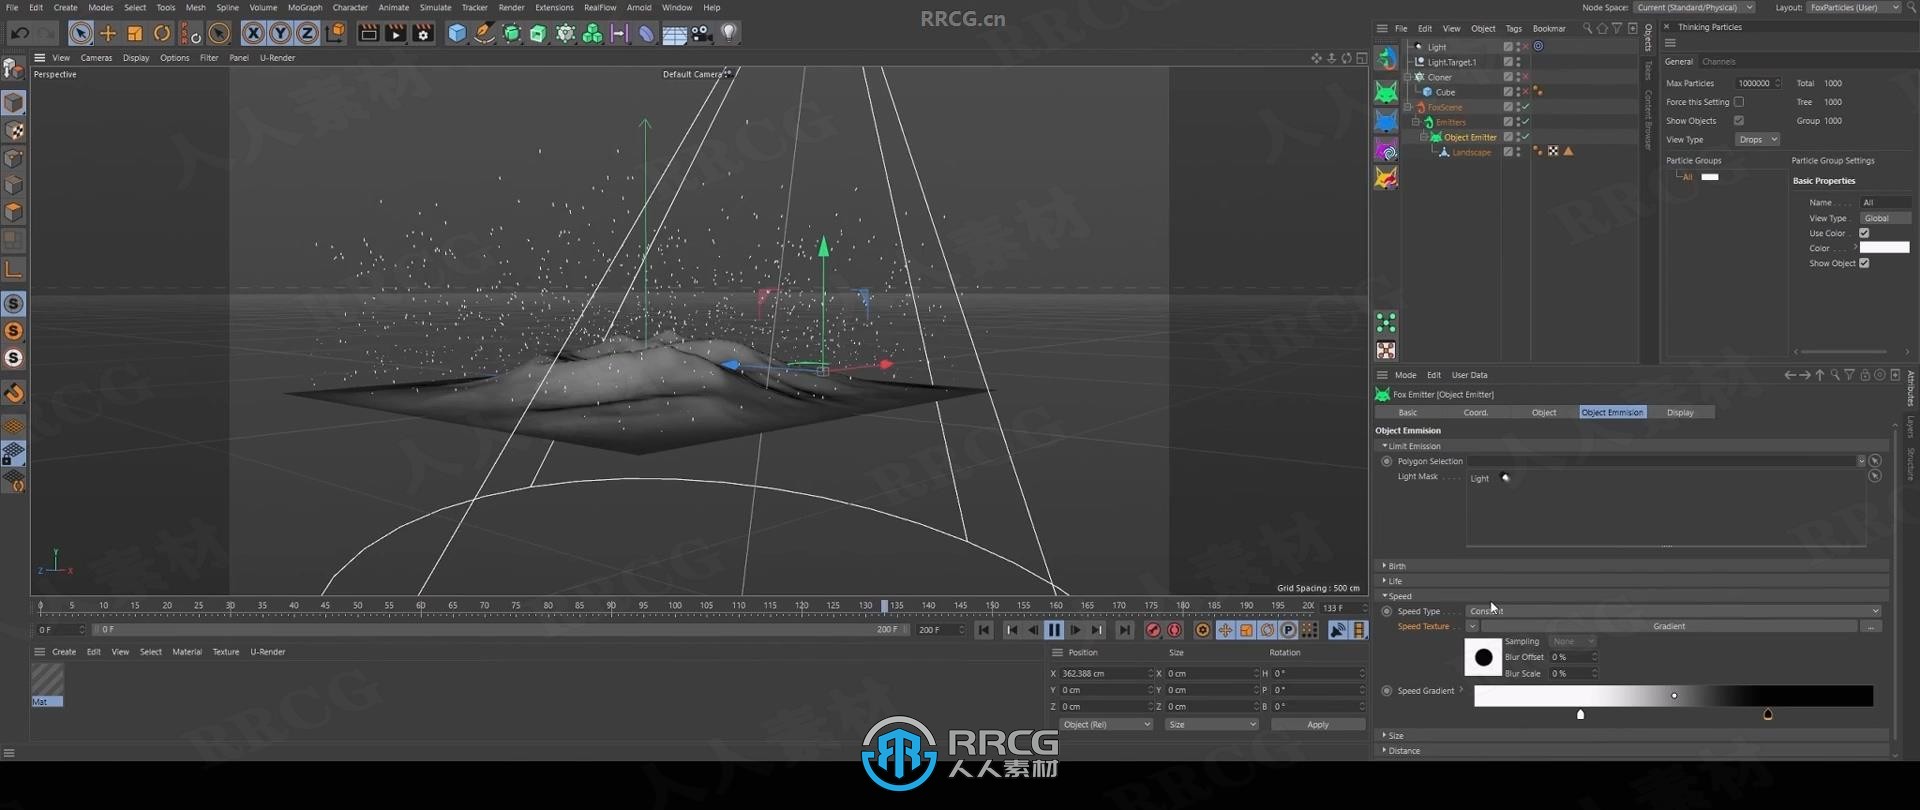Open the Cloner (MoGraph) objects icon
This screenshot has width=1920, height=810.
point(565,33)
